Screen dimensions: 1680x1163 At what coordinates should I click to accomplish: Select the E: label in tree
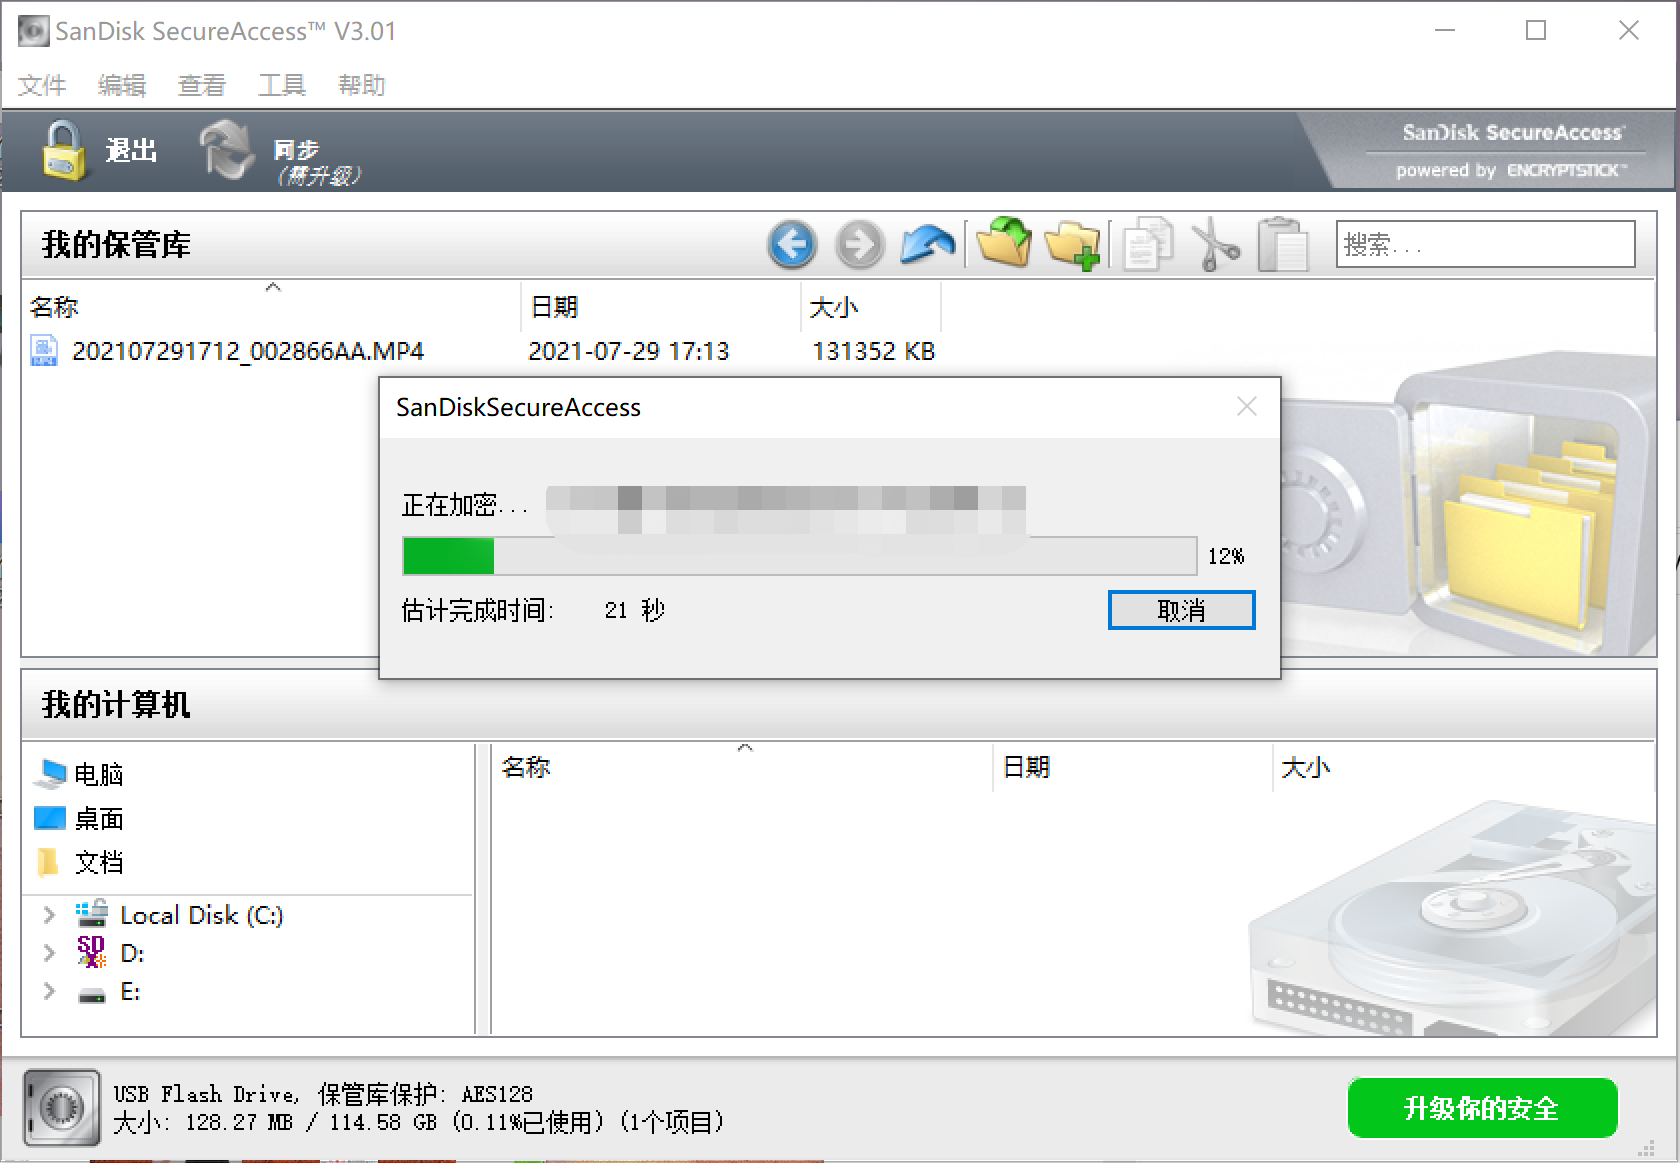pyautogui.click(x=130, y=991)
